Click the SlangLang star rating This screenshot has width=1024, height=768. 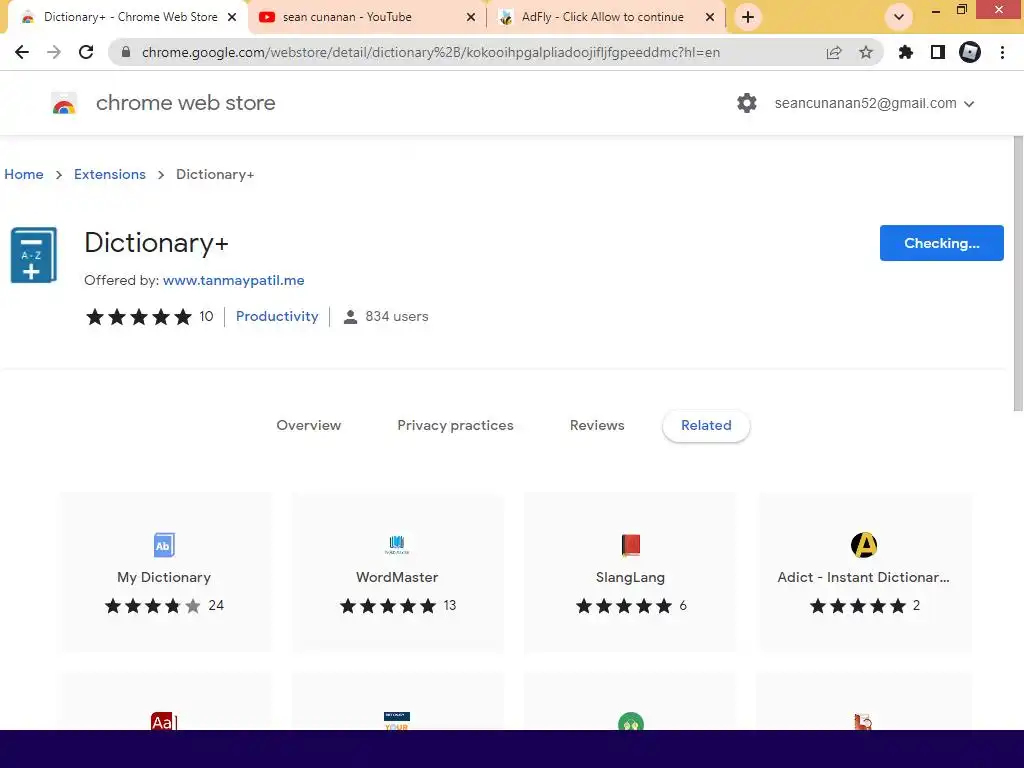click(x=624, y=606)
